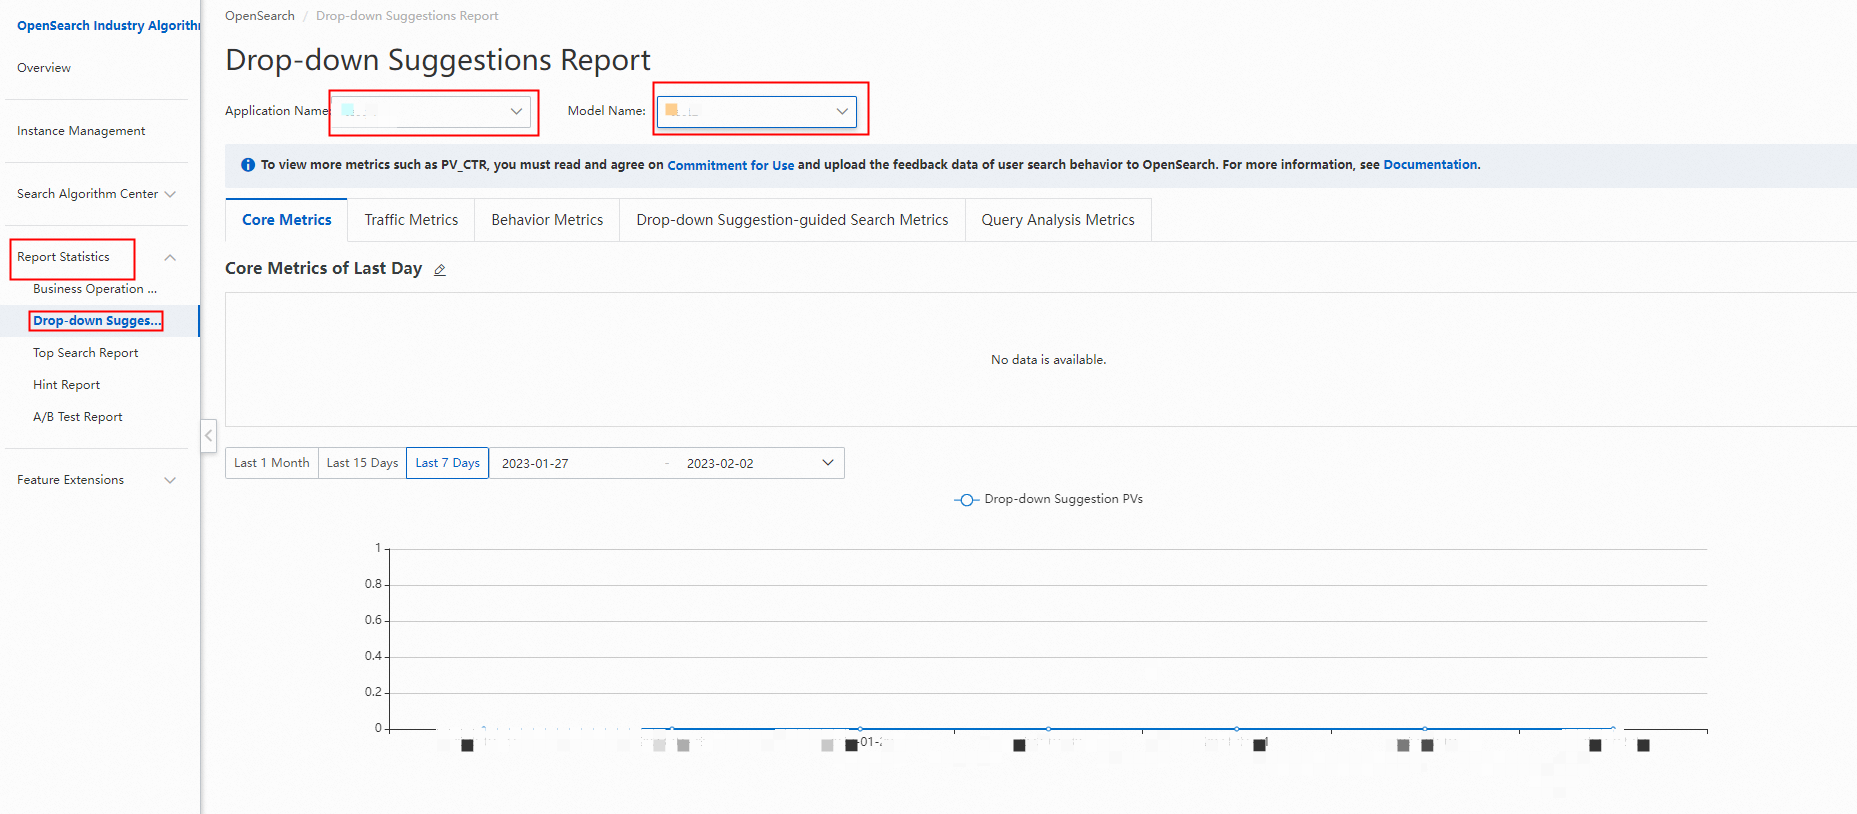1857x814 pixels.
Task: Click the 'No data is available.' message
Action: click(1048, 360)
